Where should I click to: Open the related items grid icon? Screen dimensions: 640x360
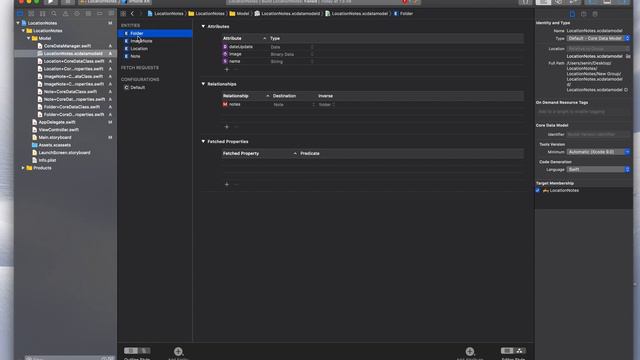(123, 13)
